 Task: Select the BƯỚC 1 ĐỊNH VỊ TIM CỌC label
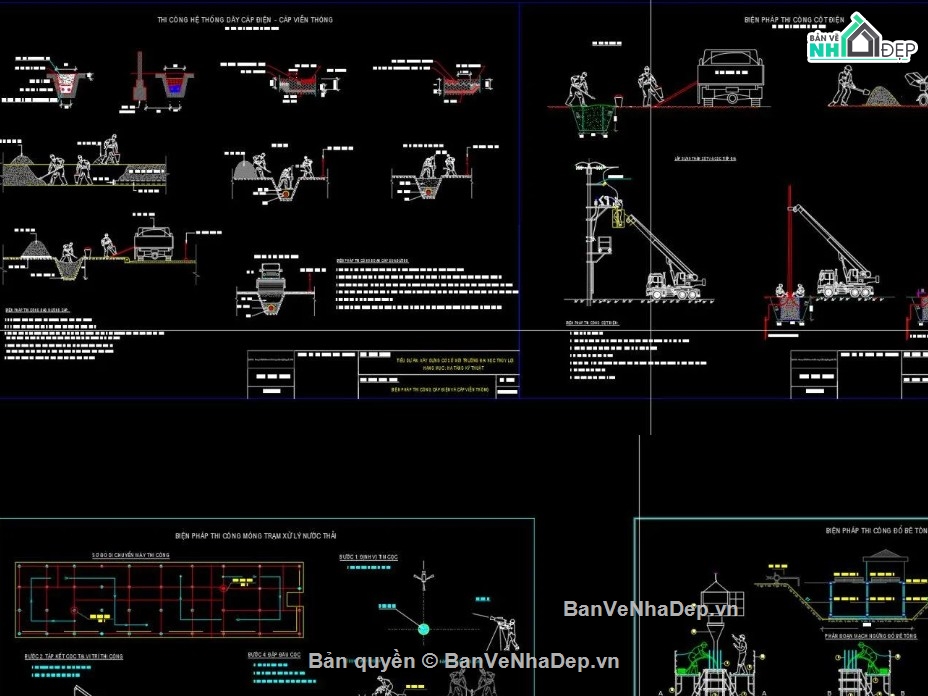[368, 557]
